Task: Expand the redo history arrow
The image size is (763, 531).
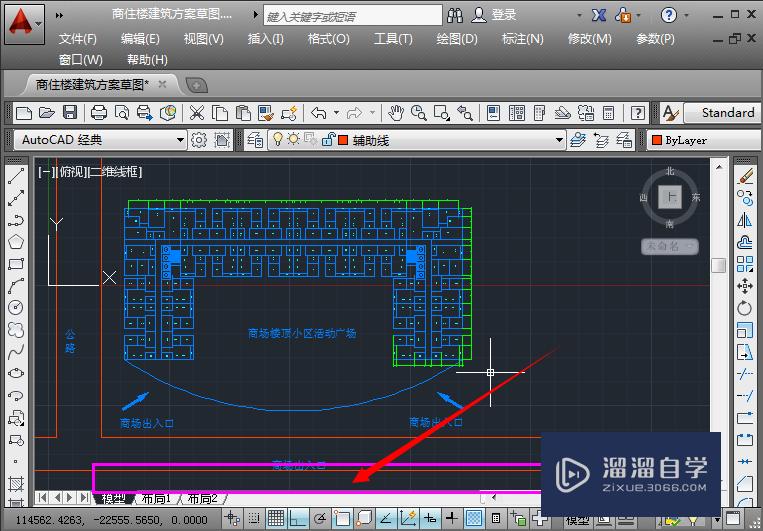Action: coord(372,113)
